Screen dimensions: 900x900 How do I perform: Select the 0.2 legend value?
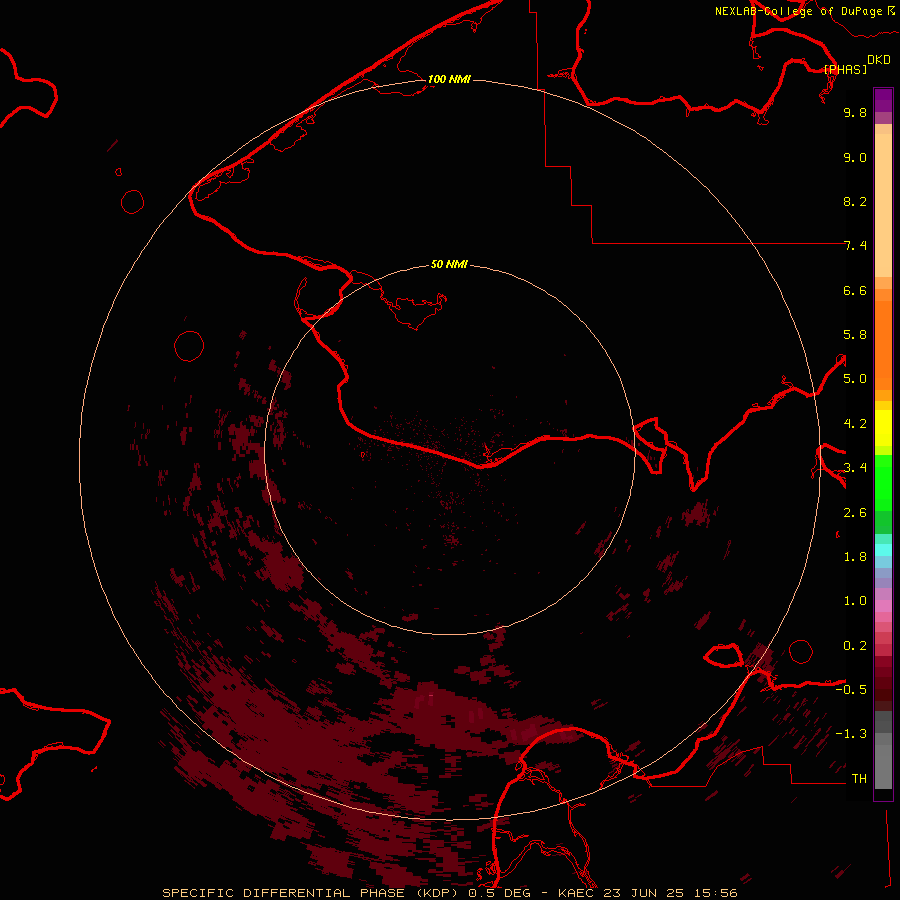(855, 646)
